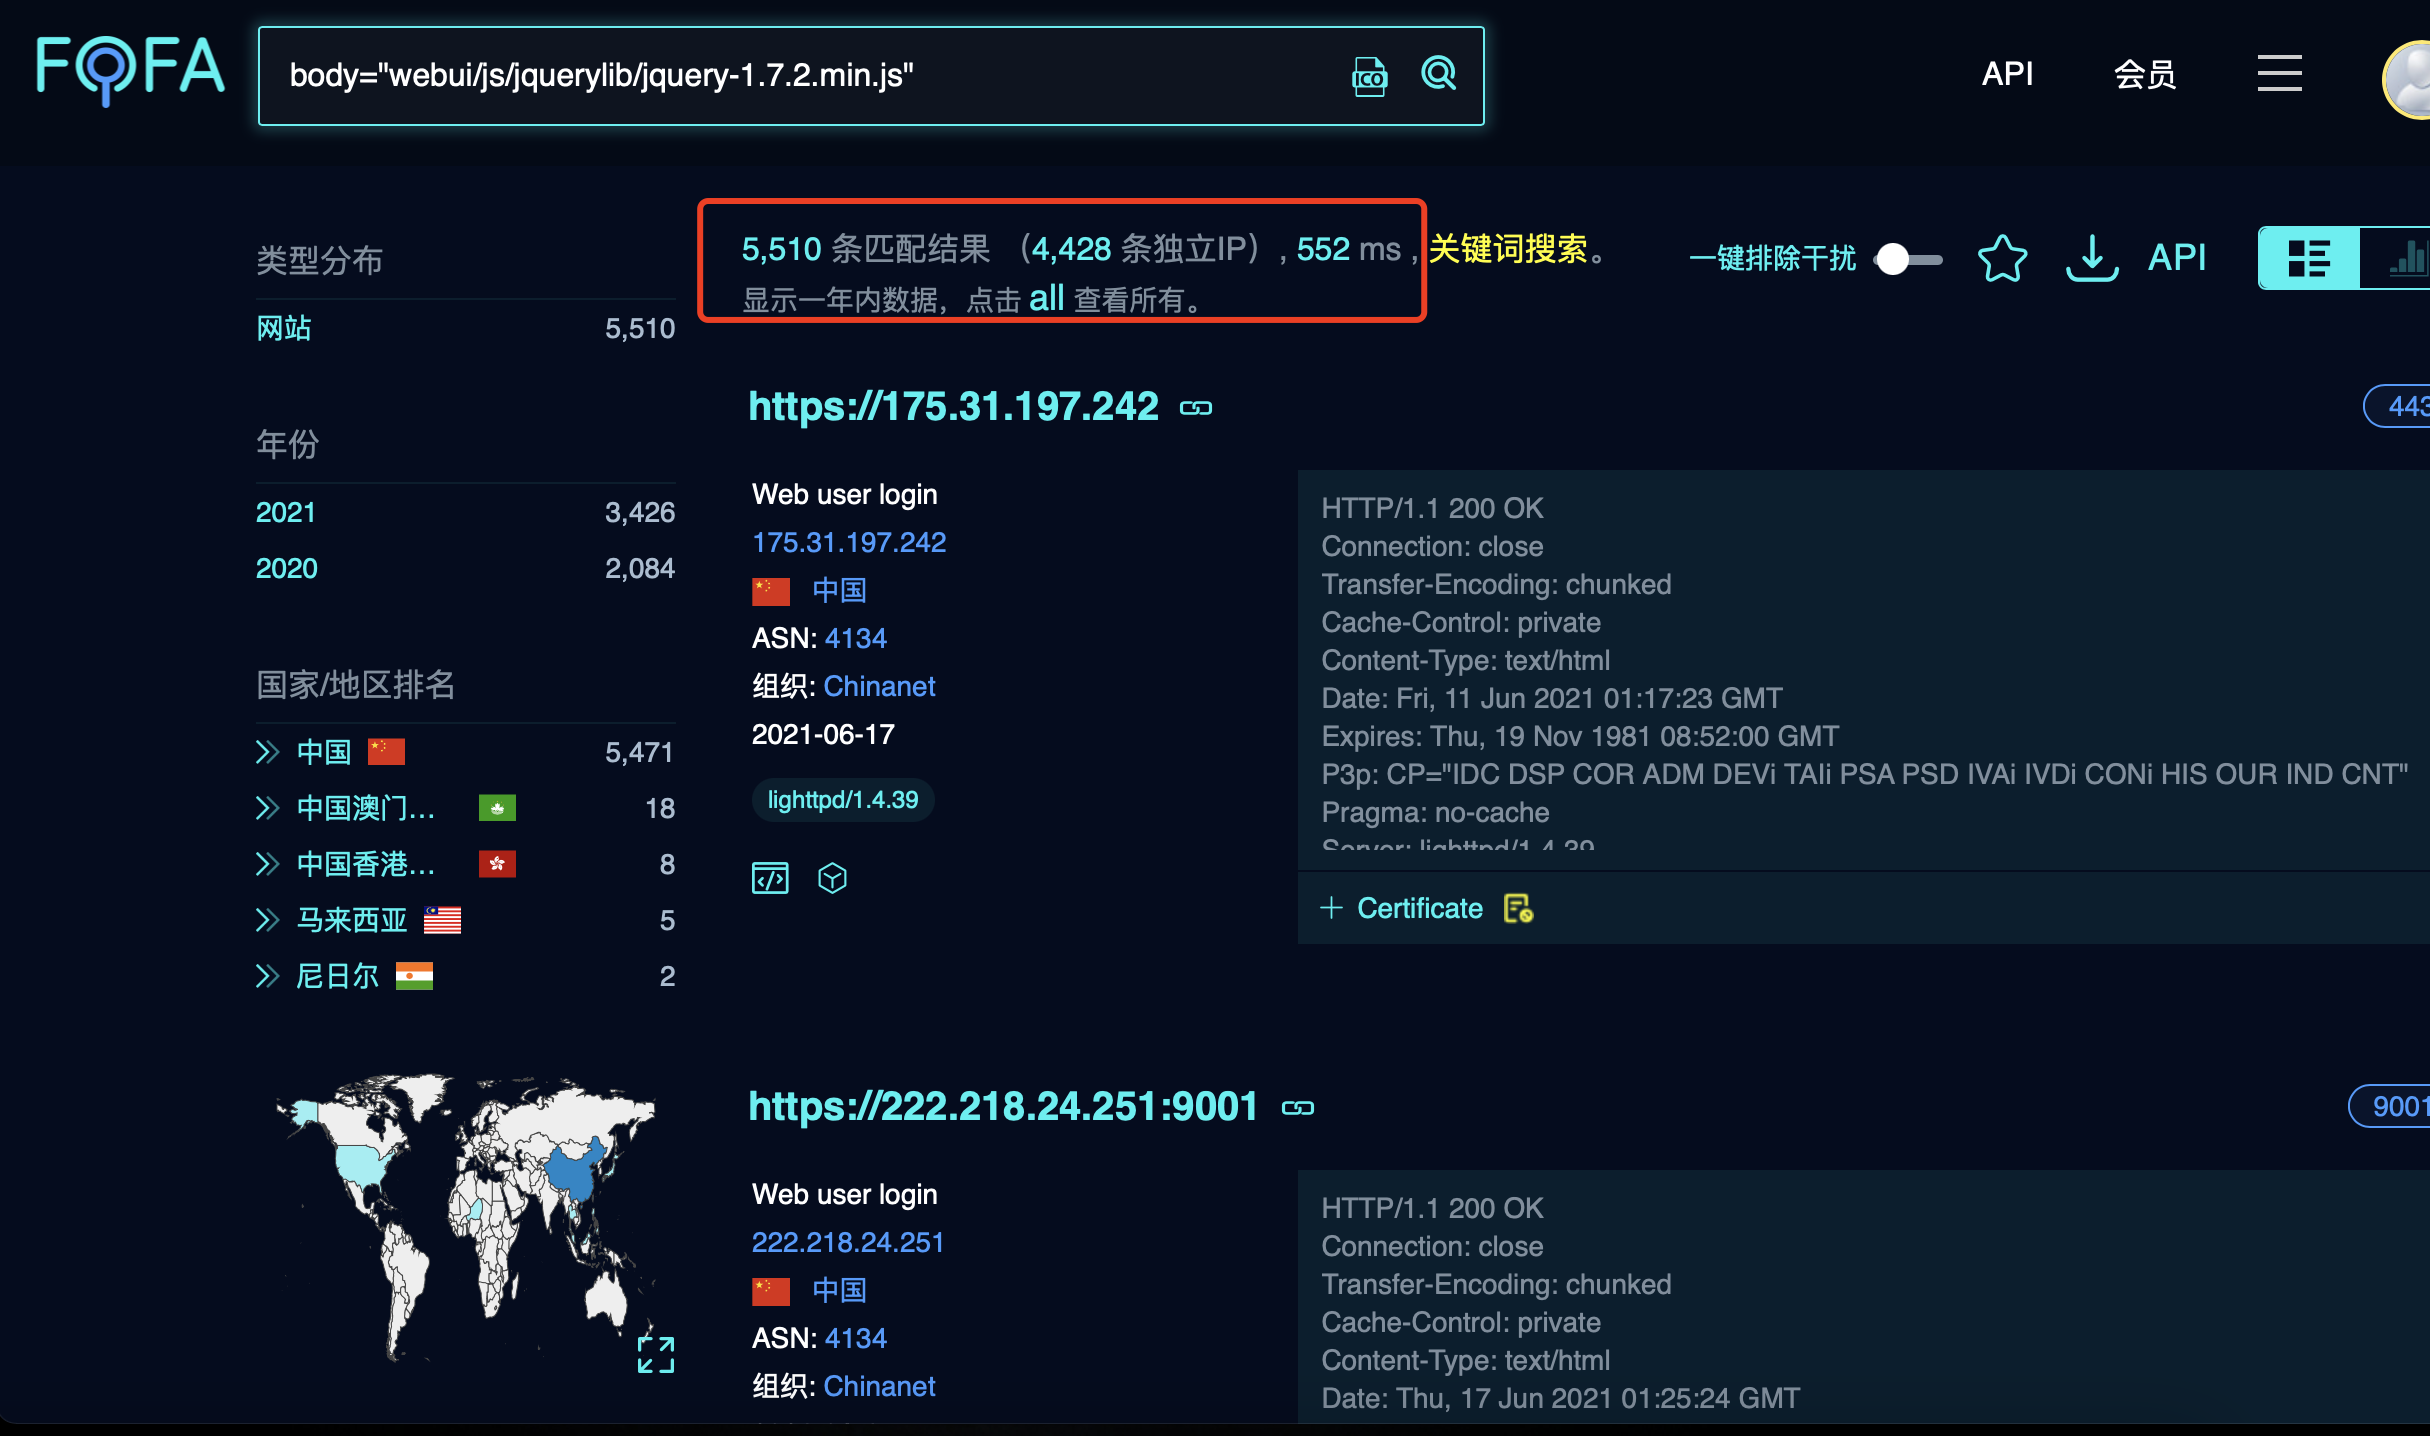Click port 9001 badge

point(2390,1106)
